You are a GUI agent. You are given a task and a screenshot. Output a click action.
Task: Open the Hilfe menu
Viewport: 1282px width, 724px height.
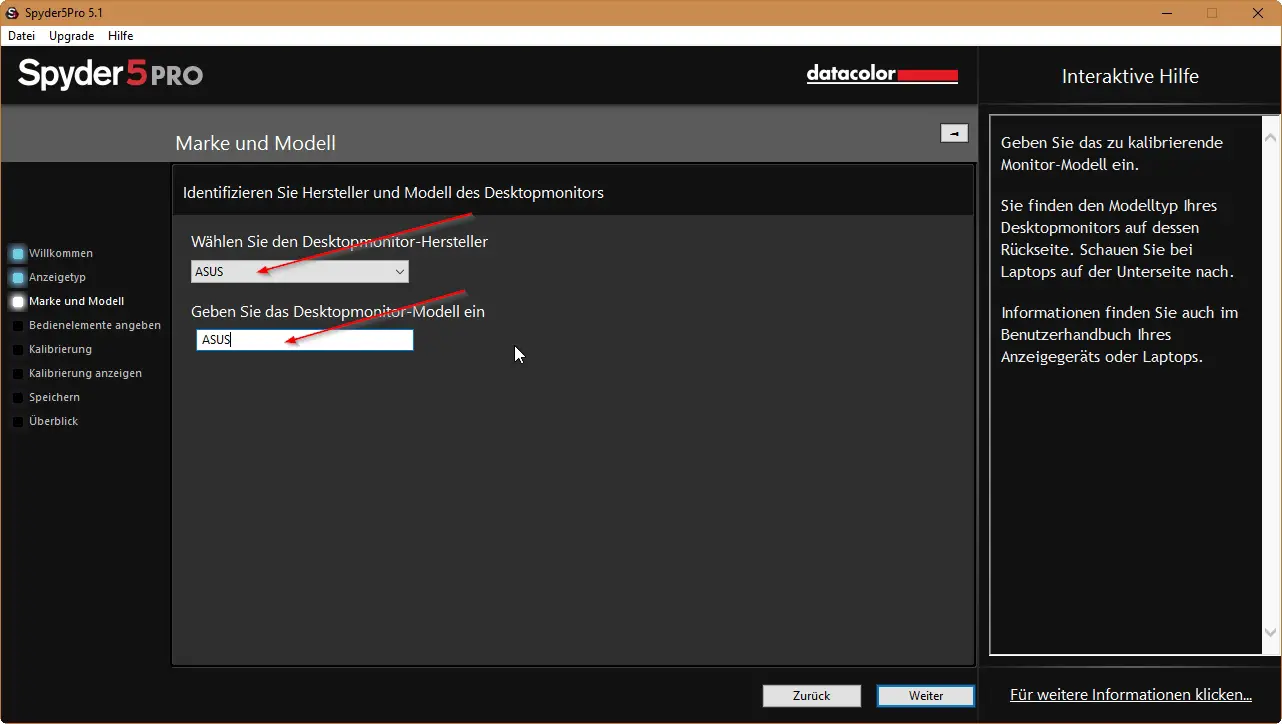tap(120, 36)
